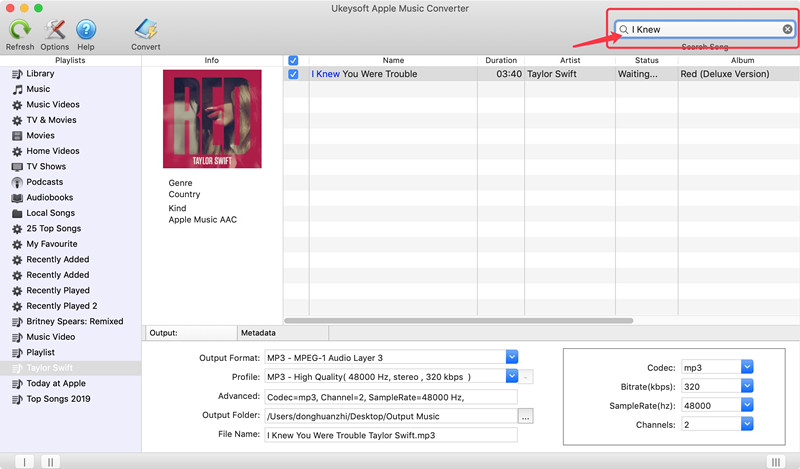This screenshot has height=469, width=800.
Task: Open Music Videos in sidebar
Action: click(x=53, y=105)
